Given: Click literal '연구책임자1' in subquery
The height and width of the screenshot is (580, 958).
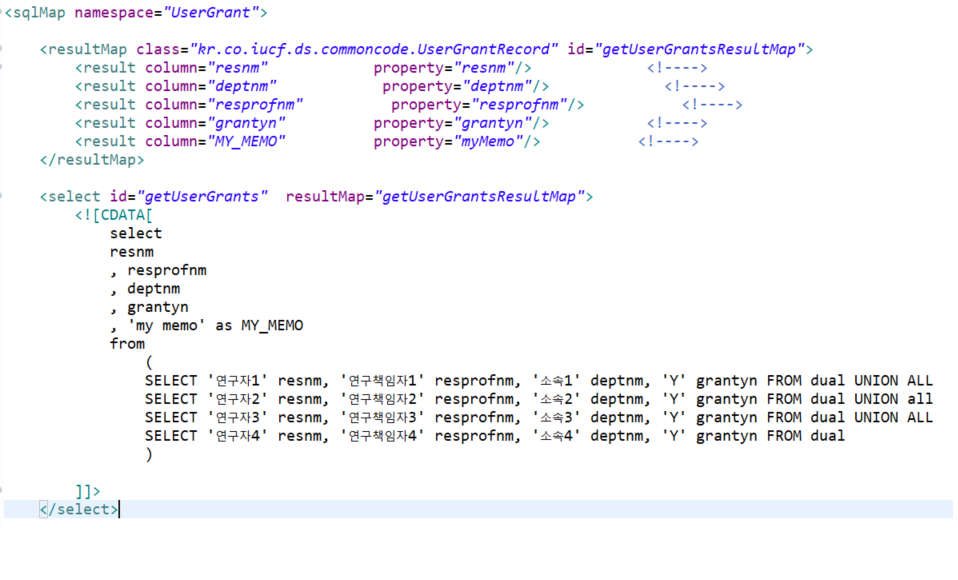Looking at the screenshot, I should (382, 381).
